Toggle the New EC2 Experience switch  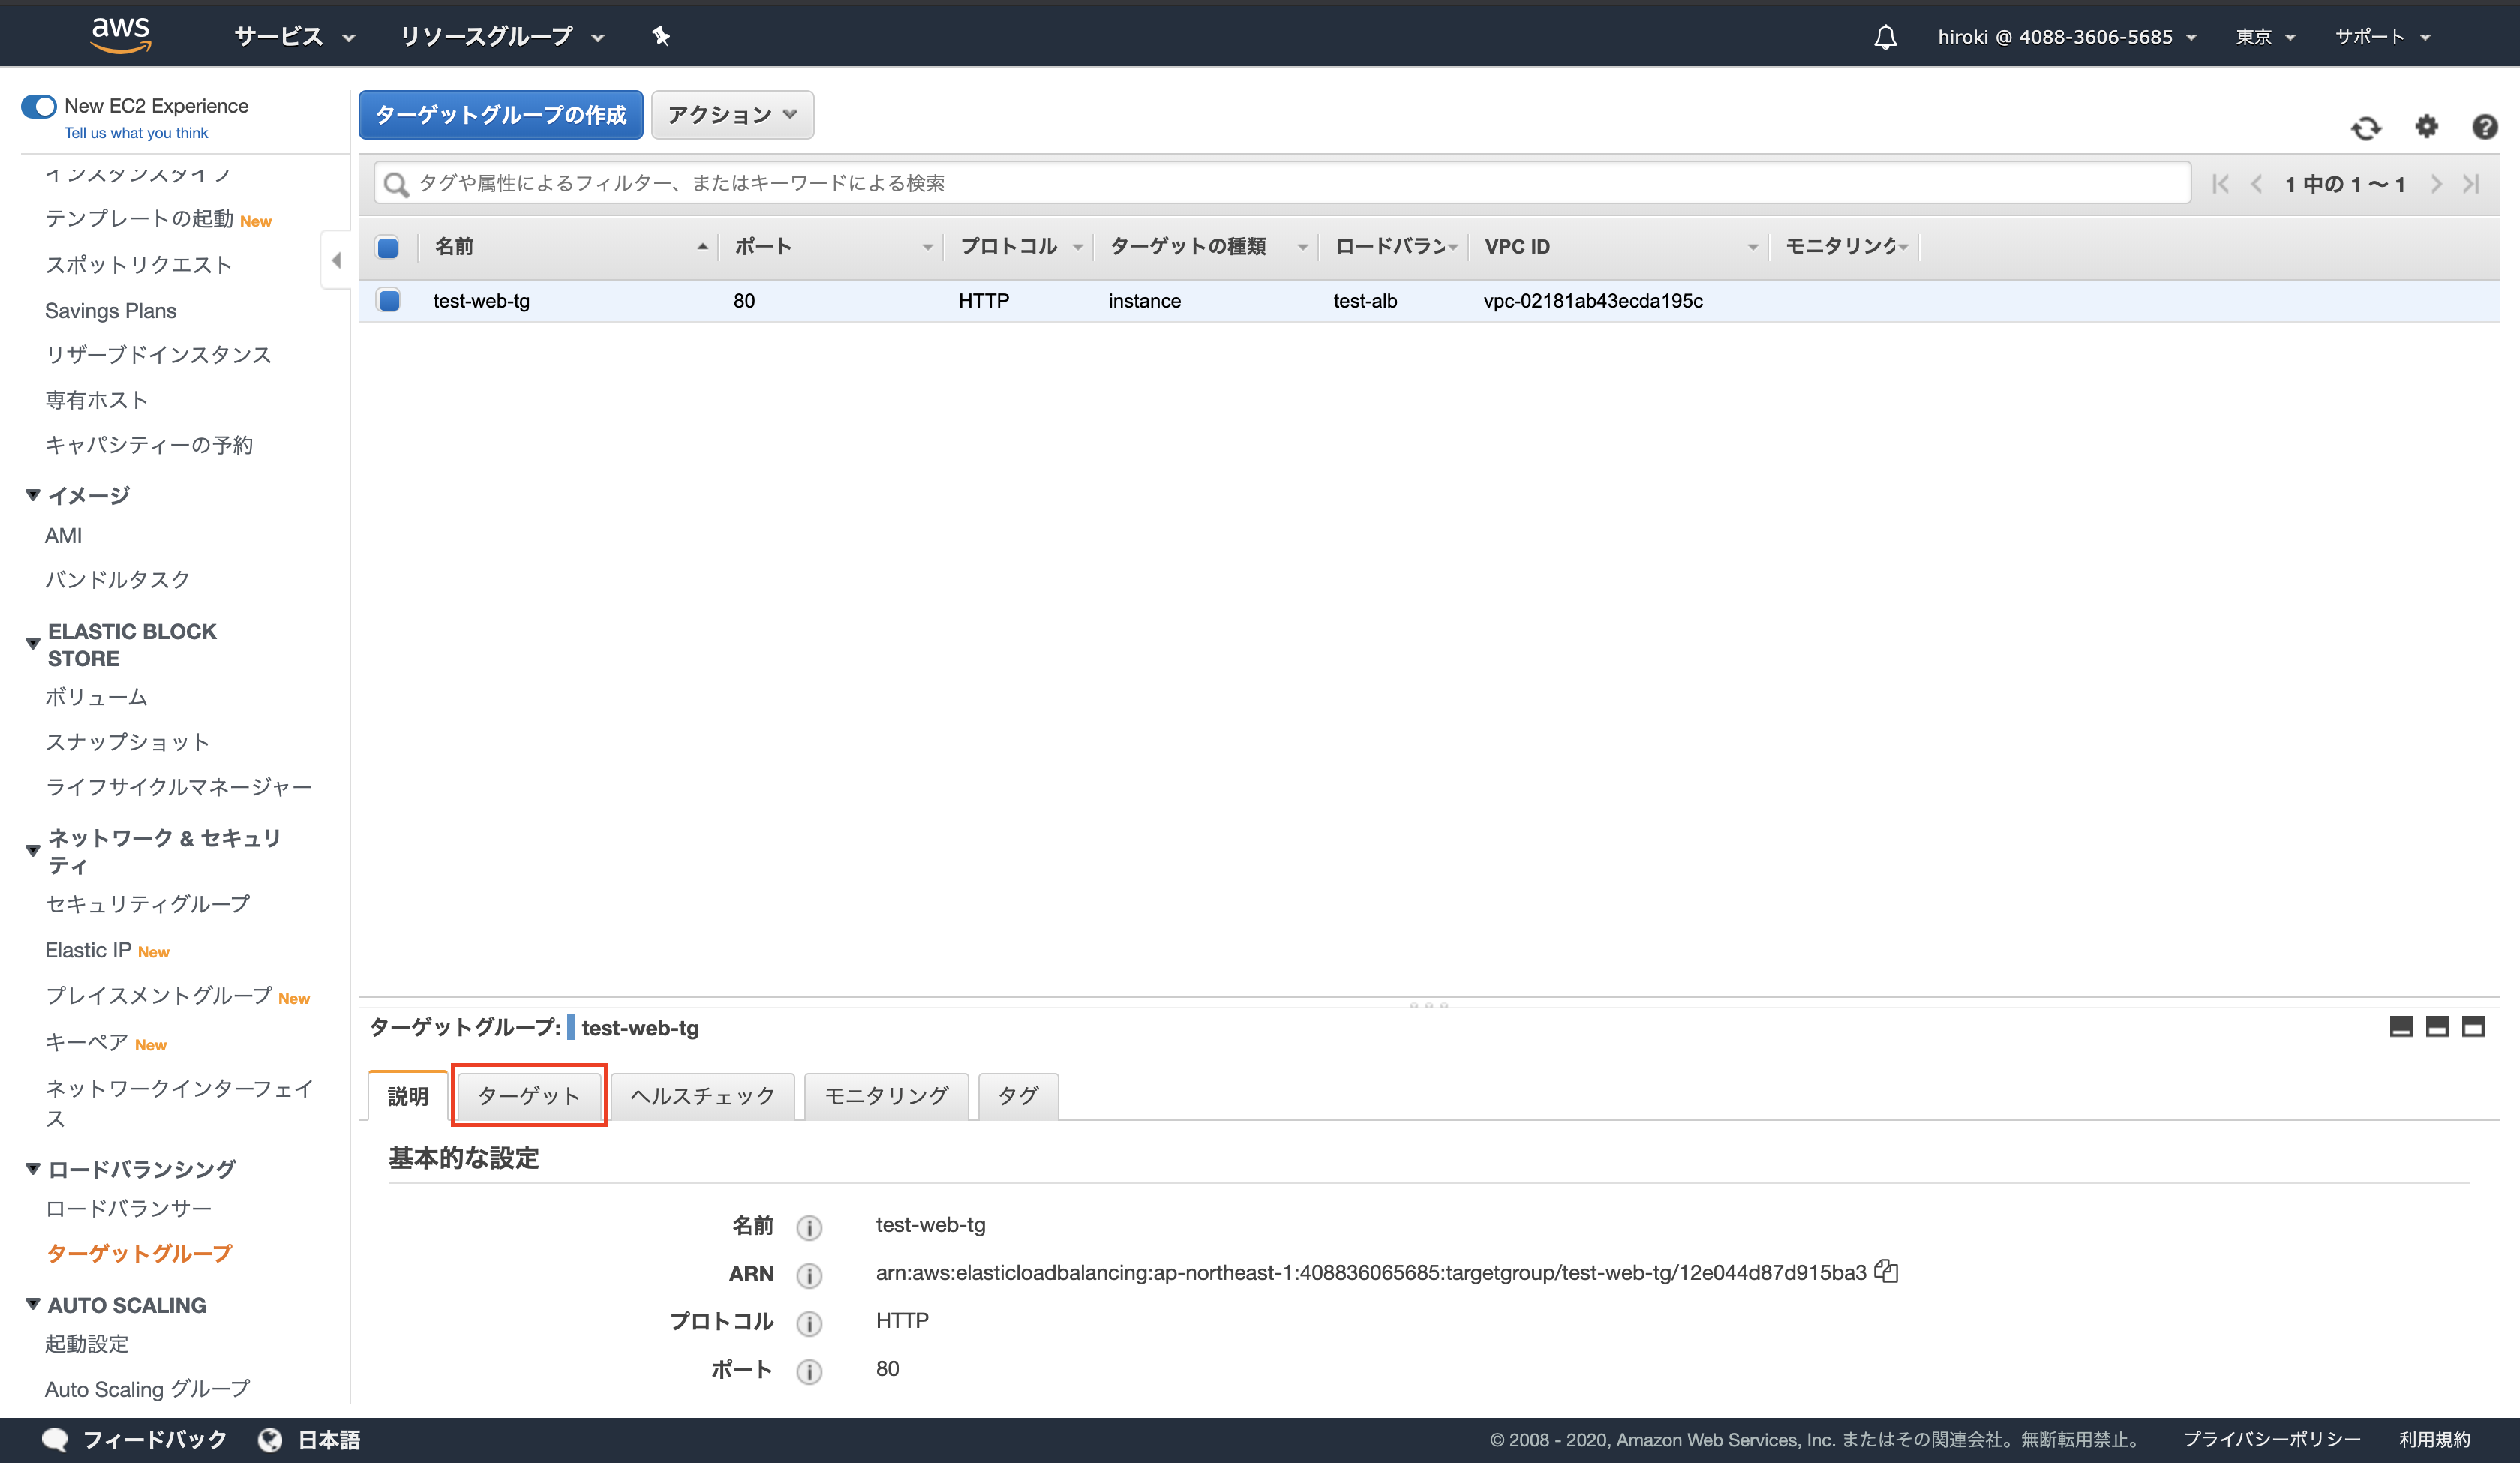click(39, 106)
